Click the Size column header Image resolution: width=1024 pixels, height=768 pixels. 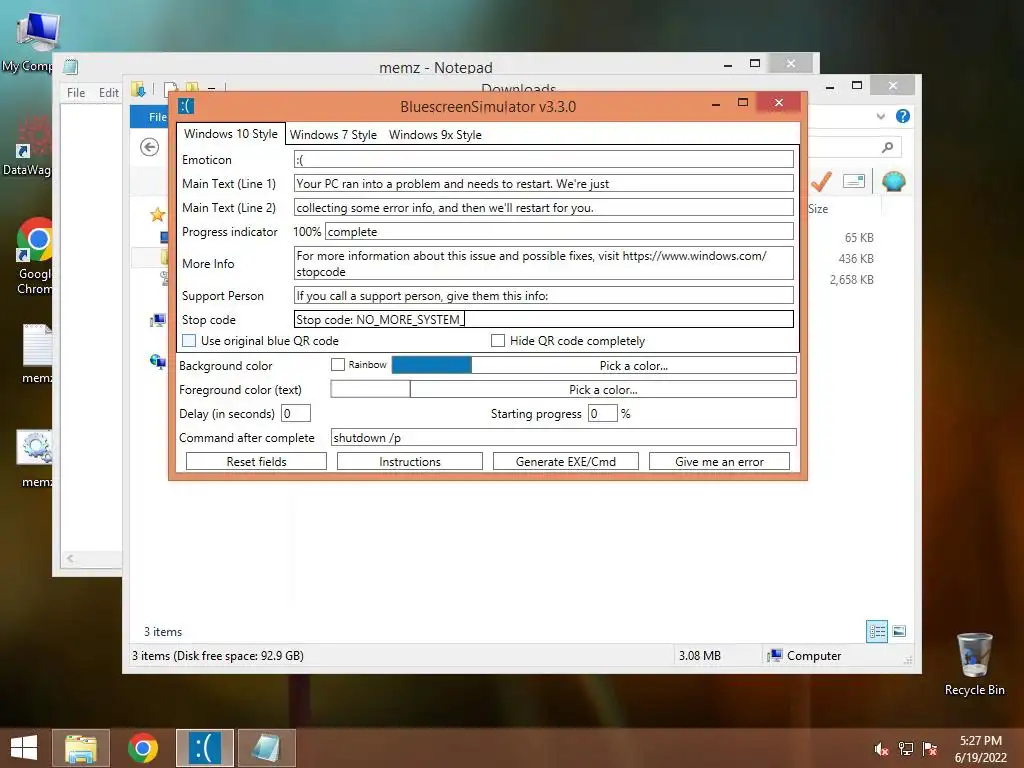(x=818, y=209)
